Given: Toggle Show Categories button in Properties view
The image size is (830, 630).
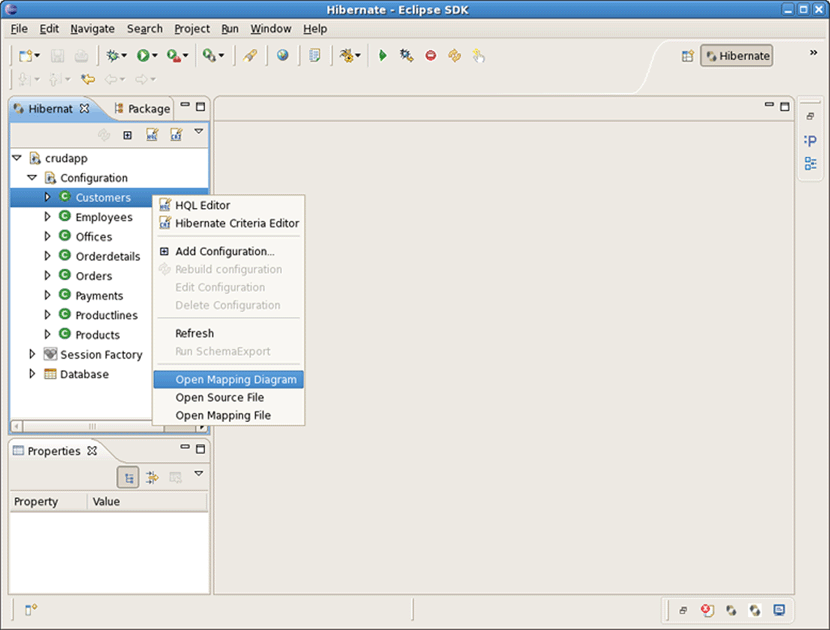Looking at the screenshot, I should coord(128,478).
